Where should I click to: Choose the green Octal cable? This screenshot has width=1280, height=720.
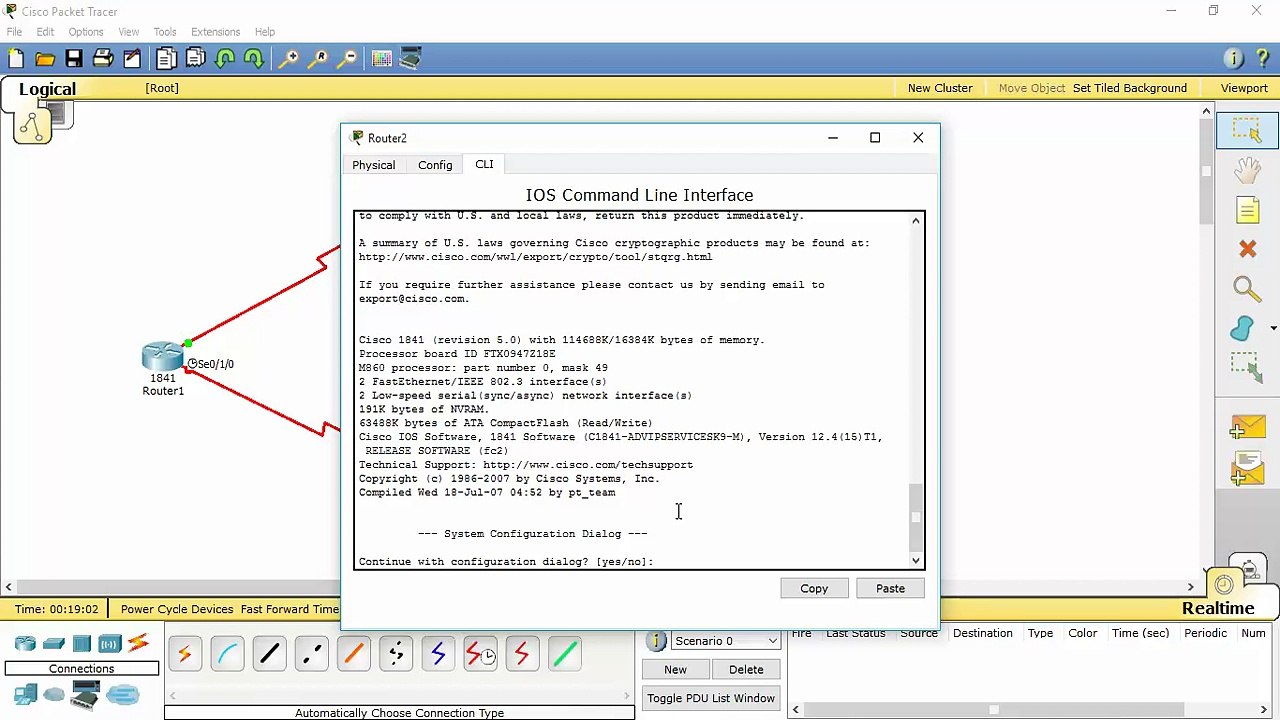click(564, 654)
